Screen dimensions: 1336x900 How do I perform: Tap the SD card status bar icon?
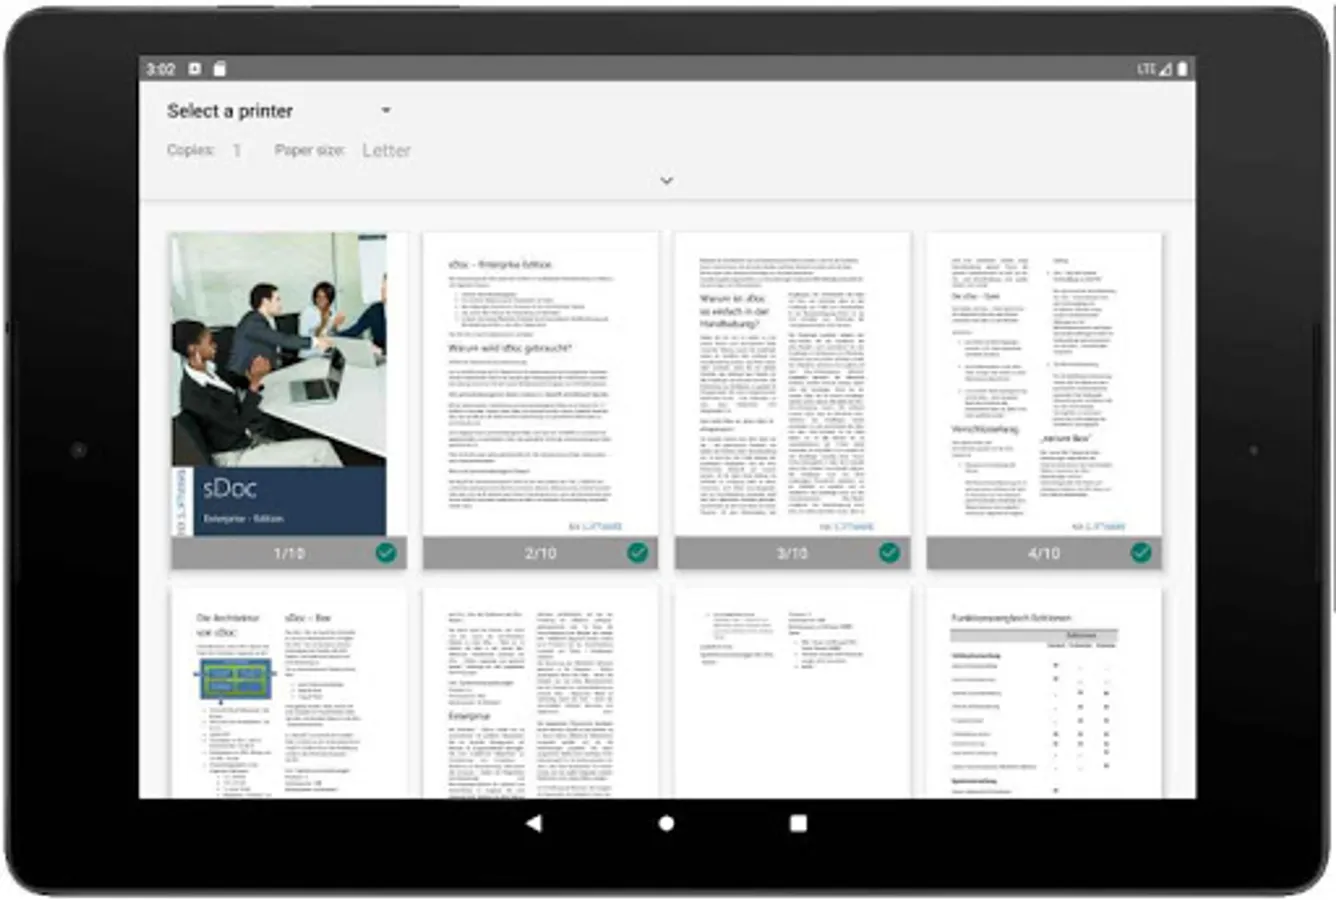pos(219,69)
